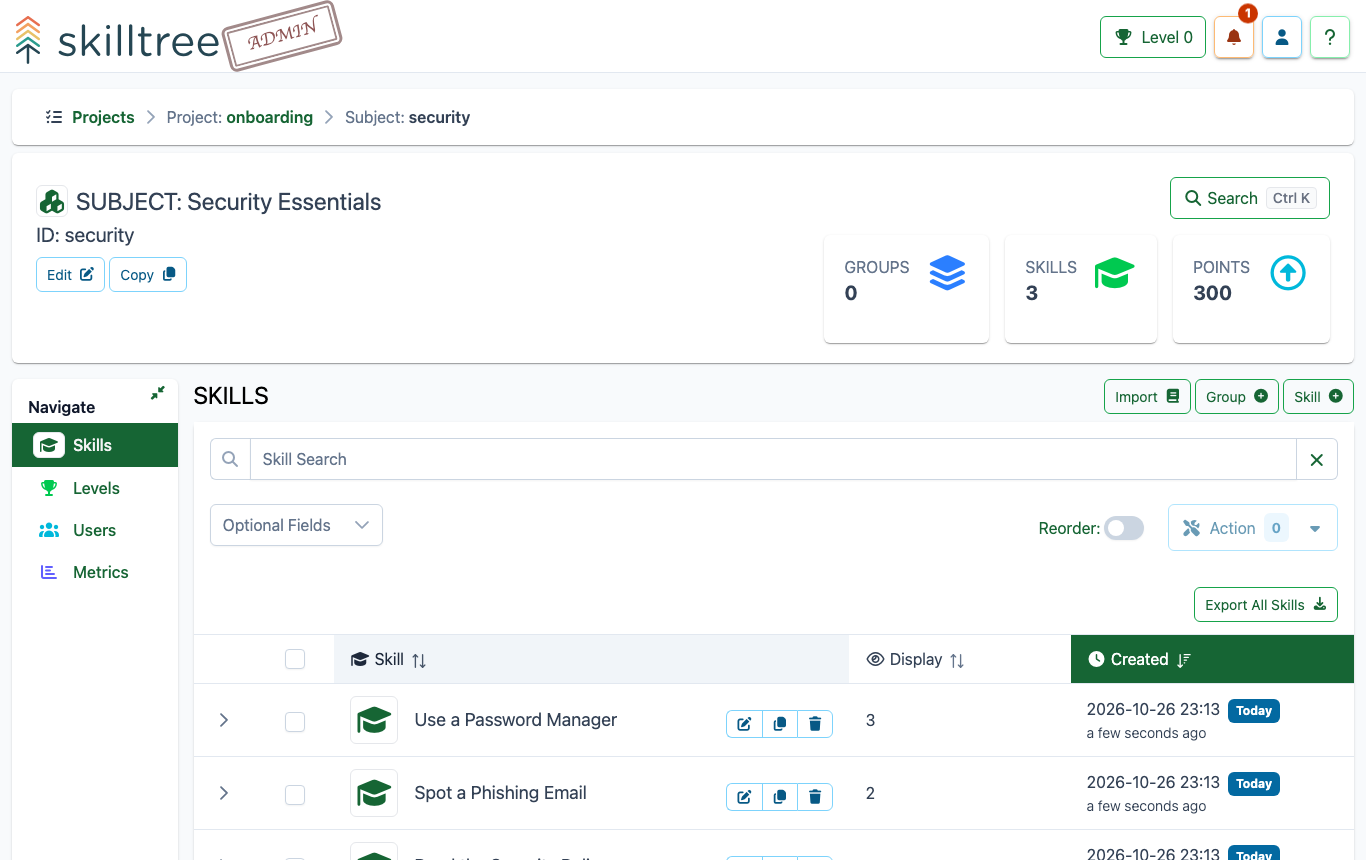Click into the Skill Search field
The image size is (1366, 860).
(773, 459)
